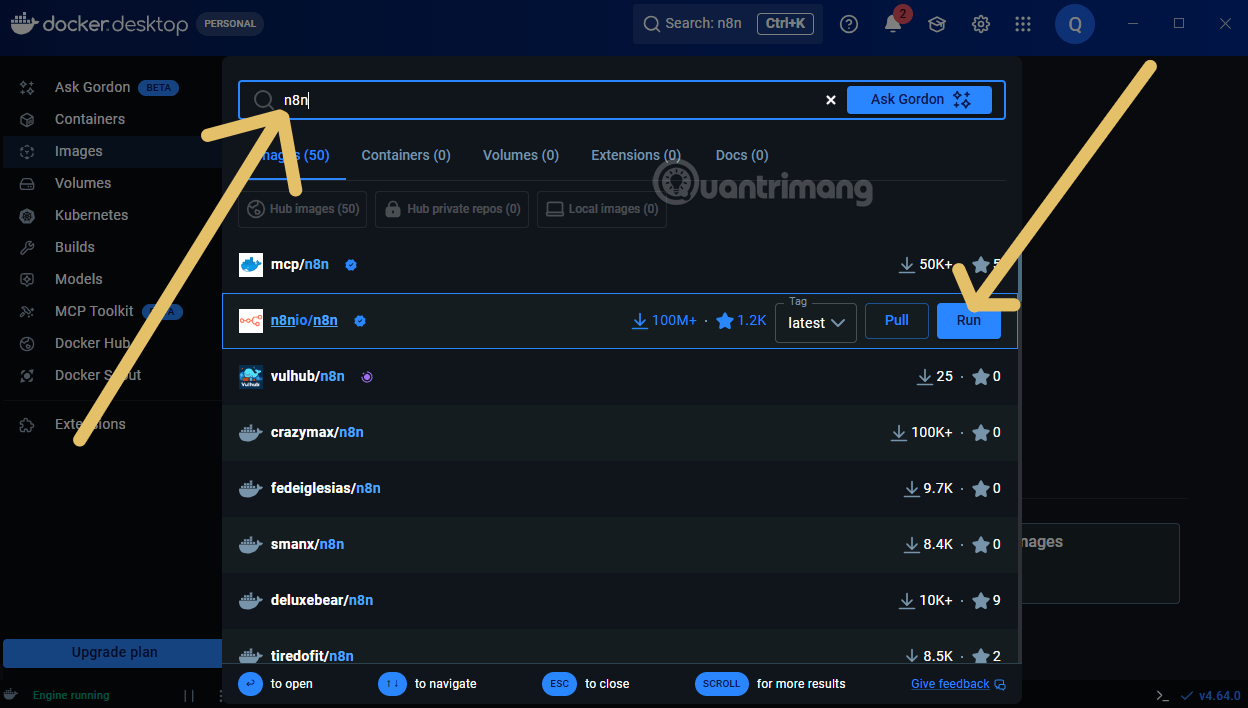Click the Upgrade plan button
Screen dimensions: 1248x708
coord(113,653)
